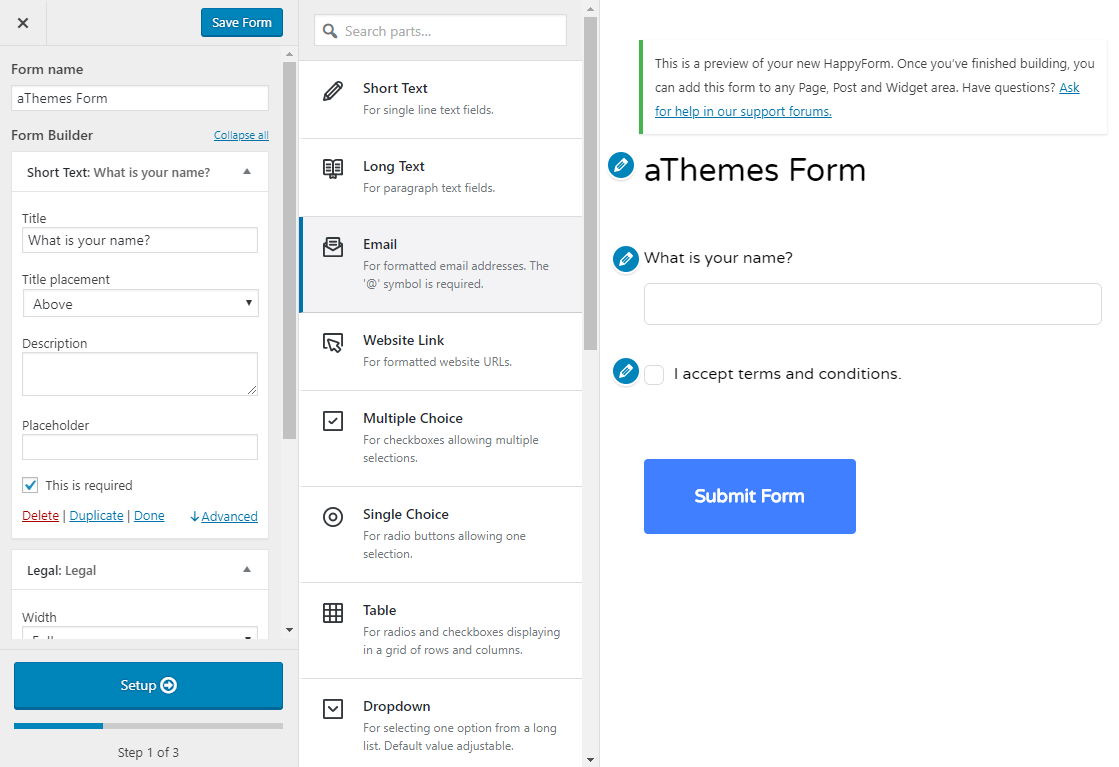Click edit pencil beside name question
This screenshot has width=1119, height=767.
click(626, 259)
